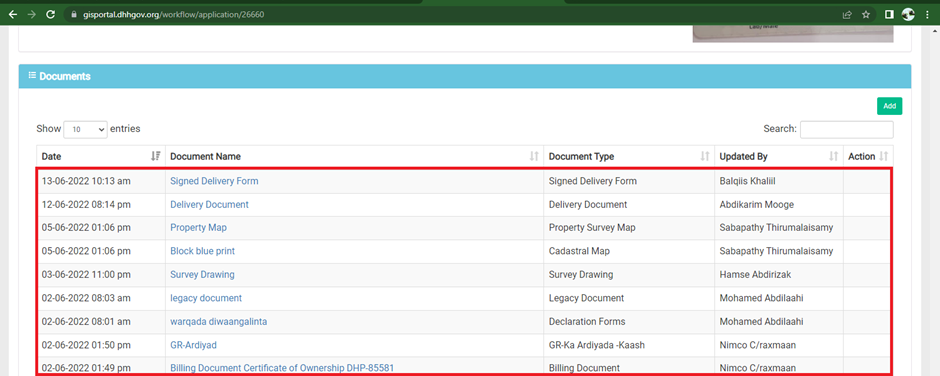Open legacy document link
Image resolution: width=940 pixels, height=376 pixels.
pos(206,298)
